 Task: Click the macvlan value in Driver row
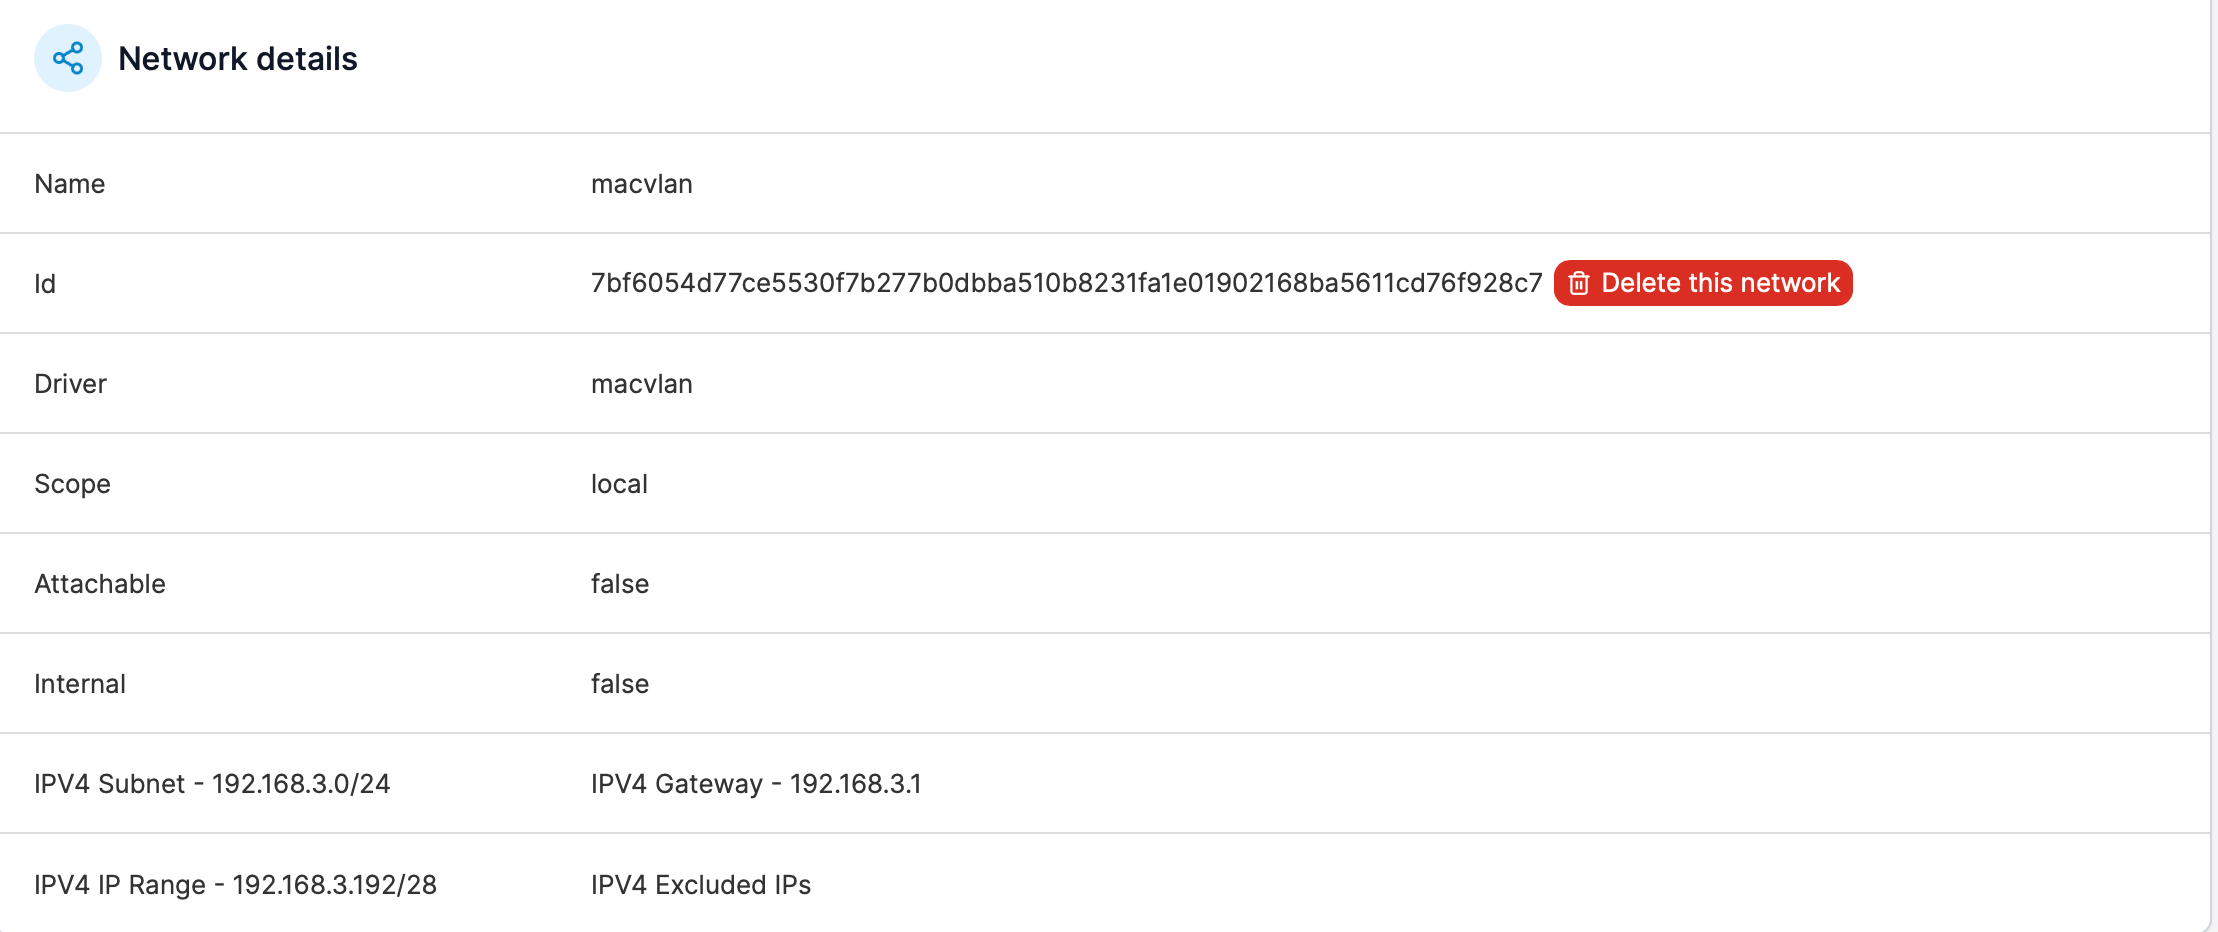[641, 384]
